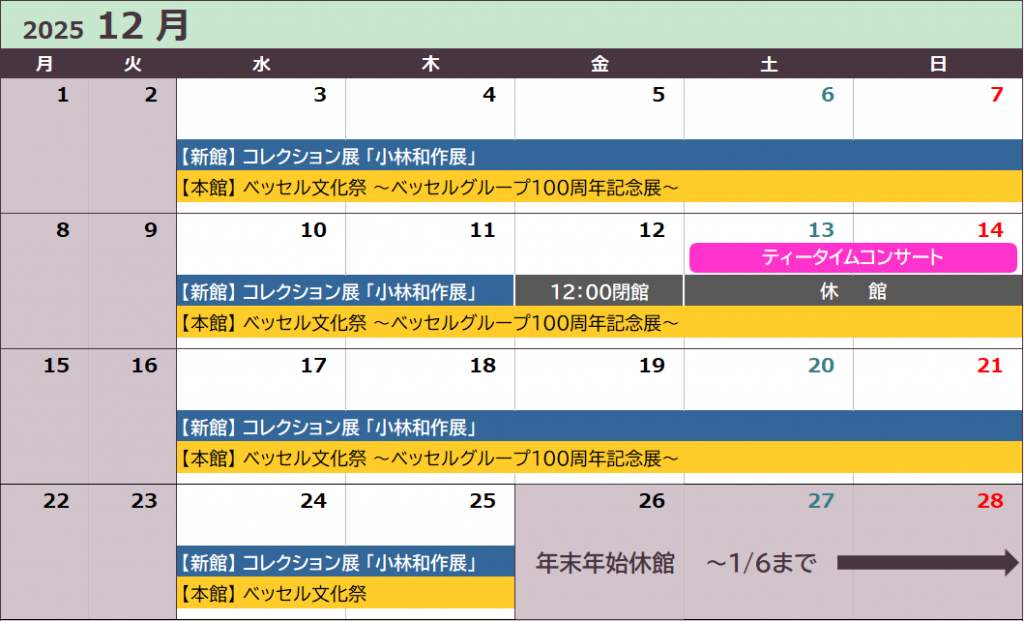Select the 月 weekday header
This screenshot has height=621, width=1024.
44,64
